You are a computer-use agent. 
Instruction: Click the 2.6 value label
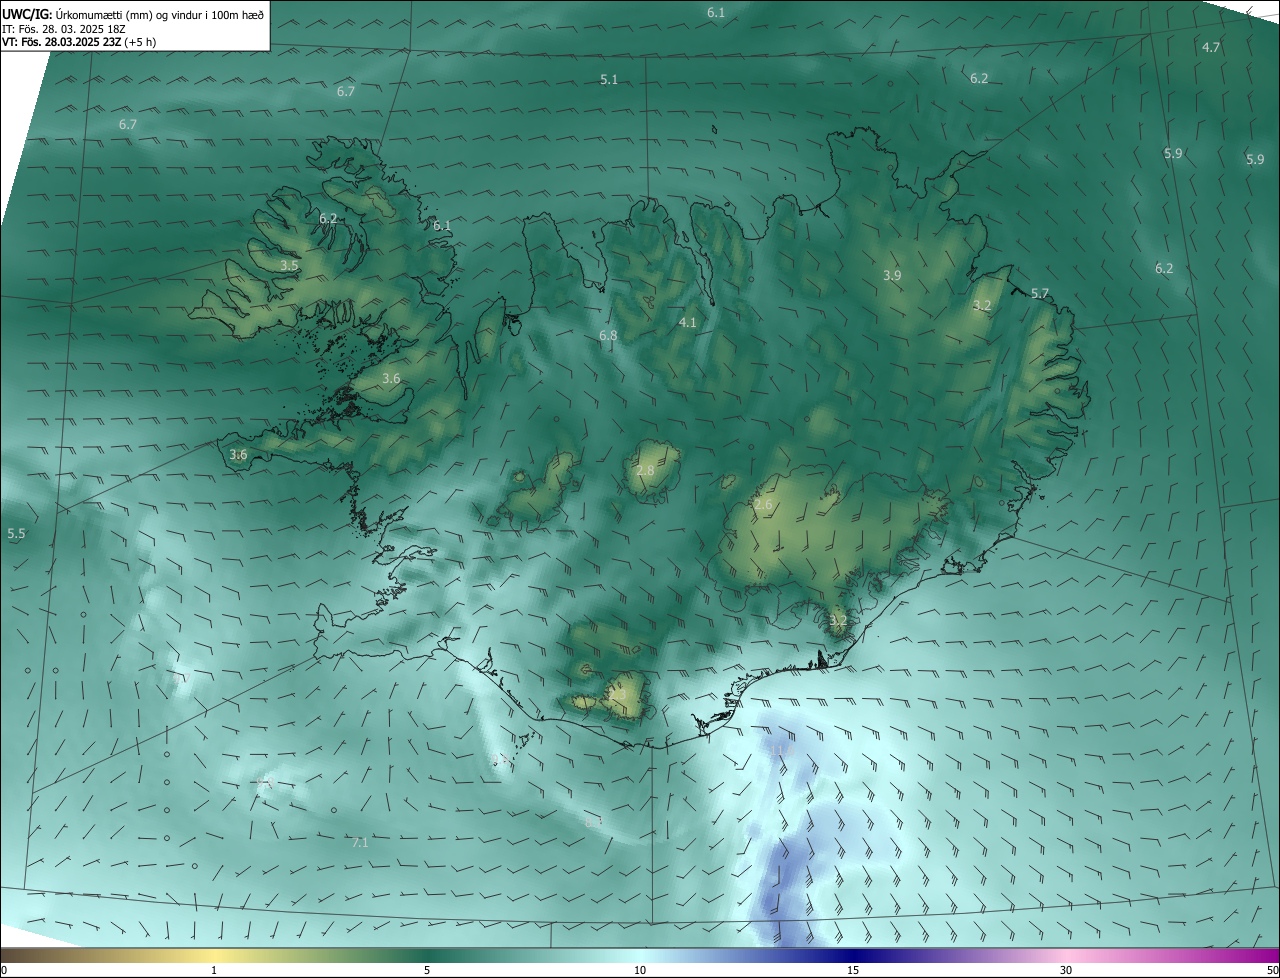763,505
